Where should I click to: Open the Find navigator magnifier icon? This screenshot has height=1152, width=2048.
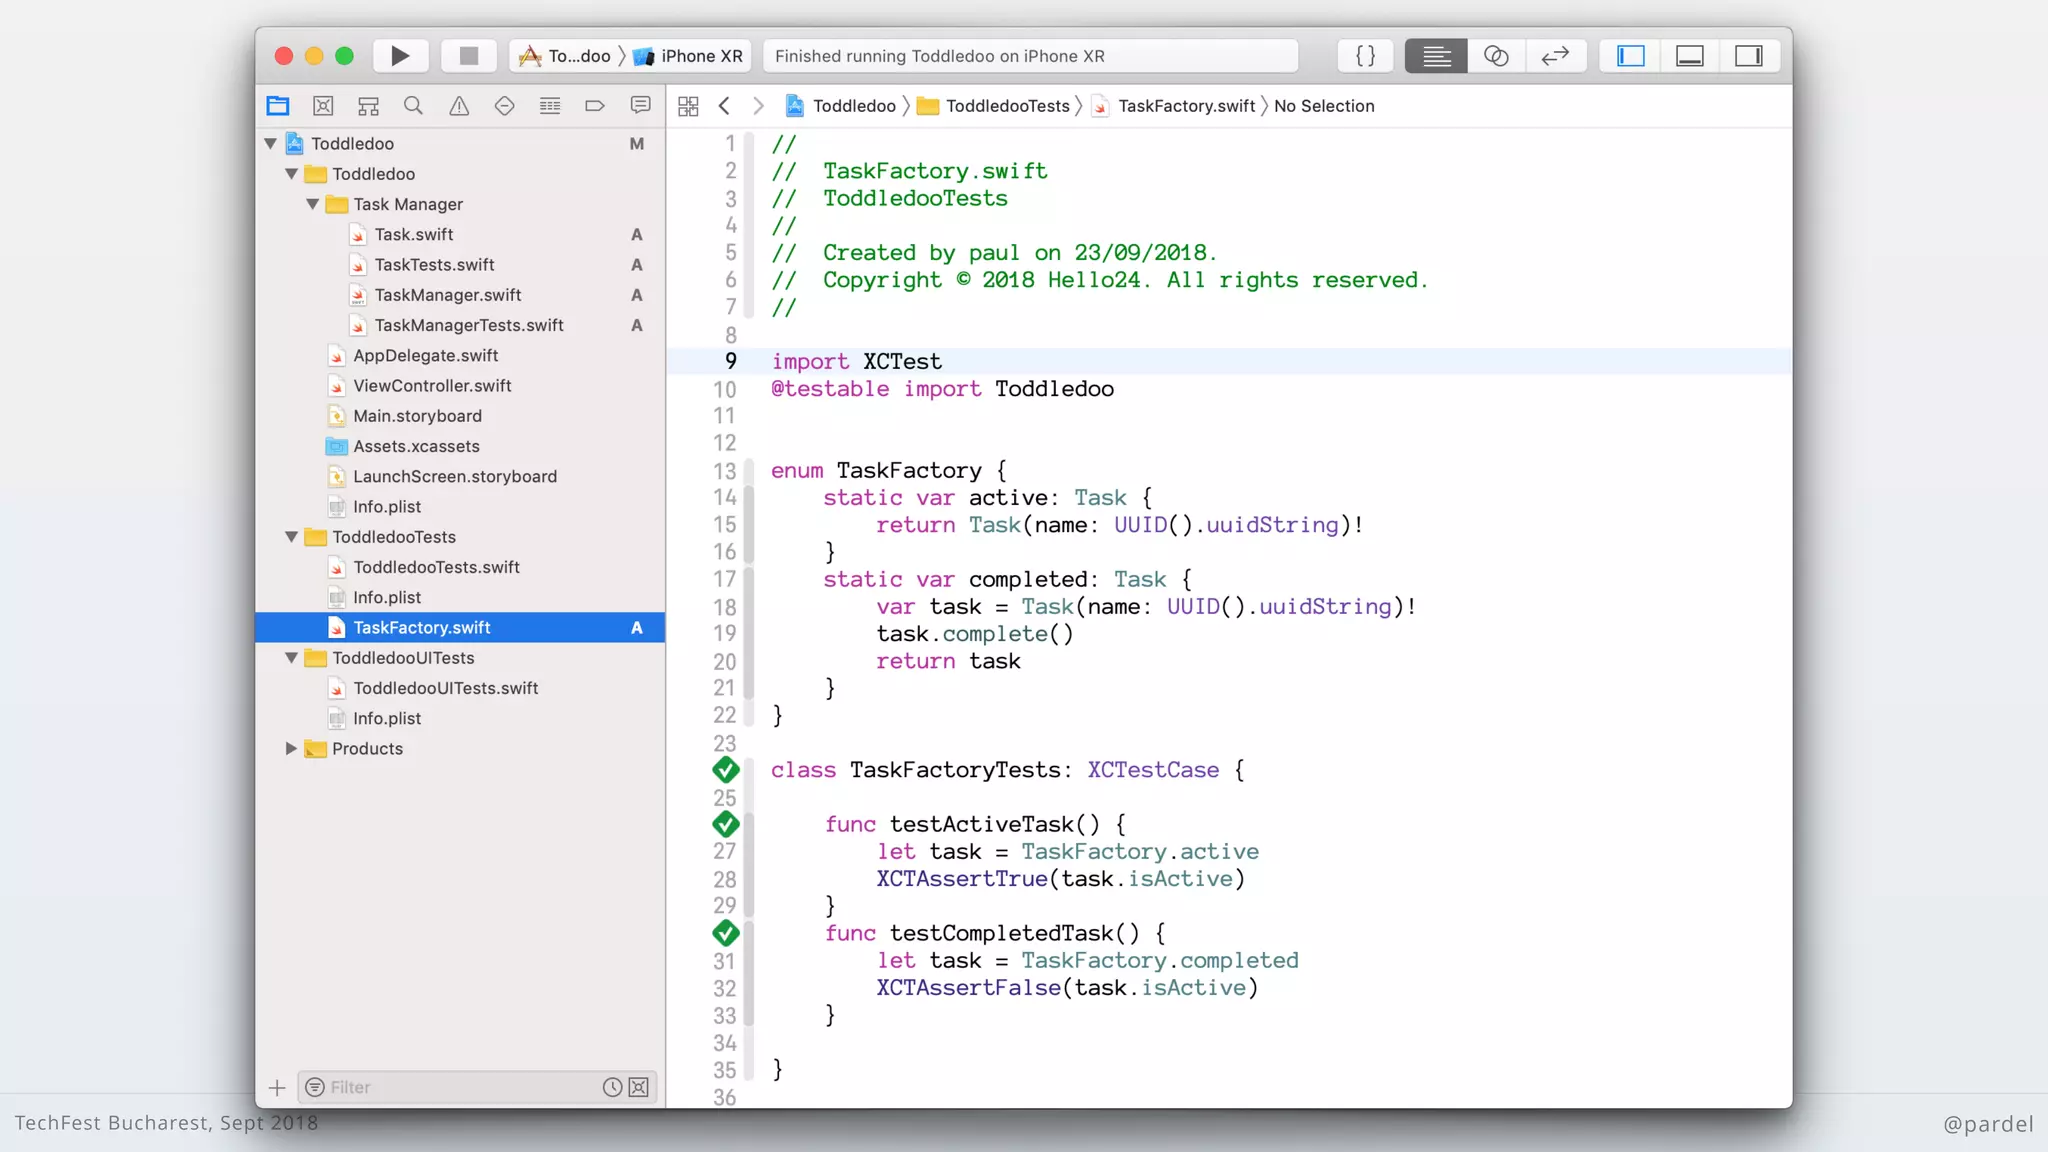[413, 106]
